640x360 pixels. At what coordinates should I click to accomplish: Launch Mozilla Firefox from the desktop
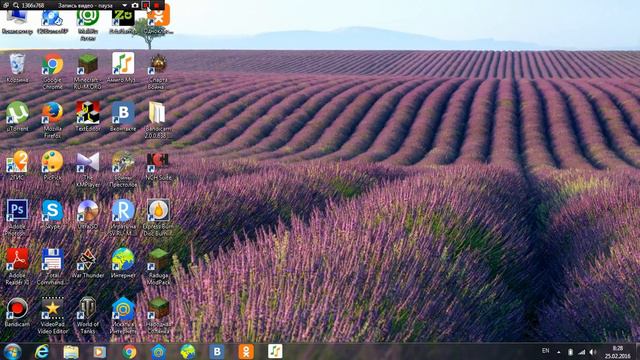tap(53, 113)
